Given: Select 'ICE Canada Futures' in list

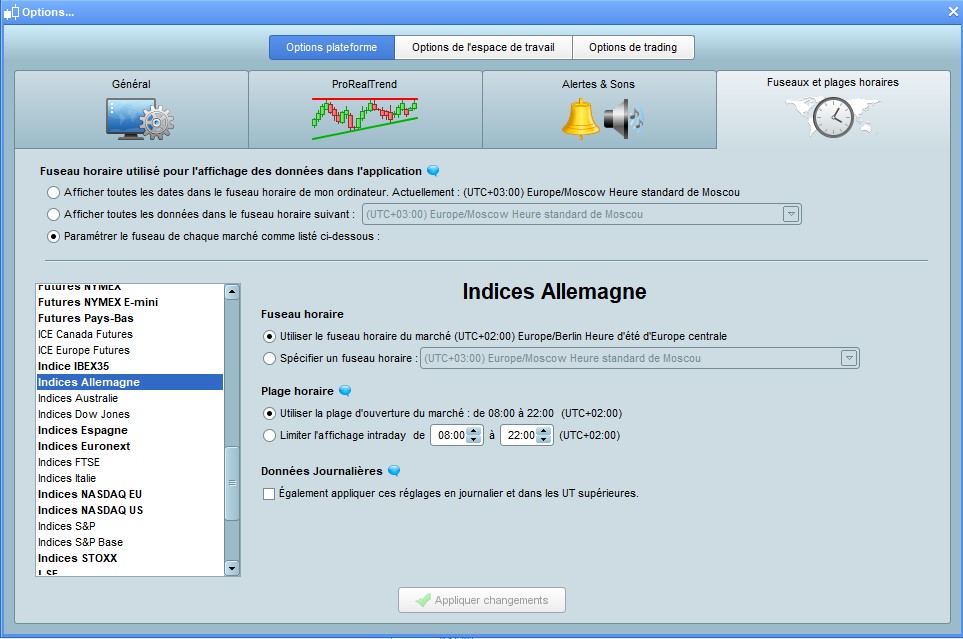Looking at the screenshot, I should 130,334.
